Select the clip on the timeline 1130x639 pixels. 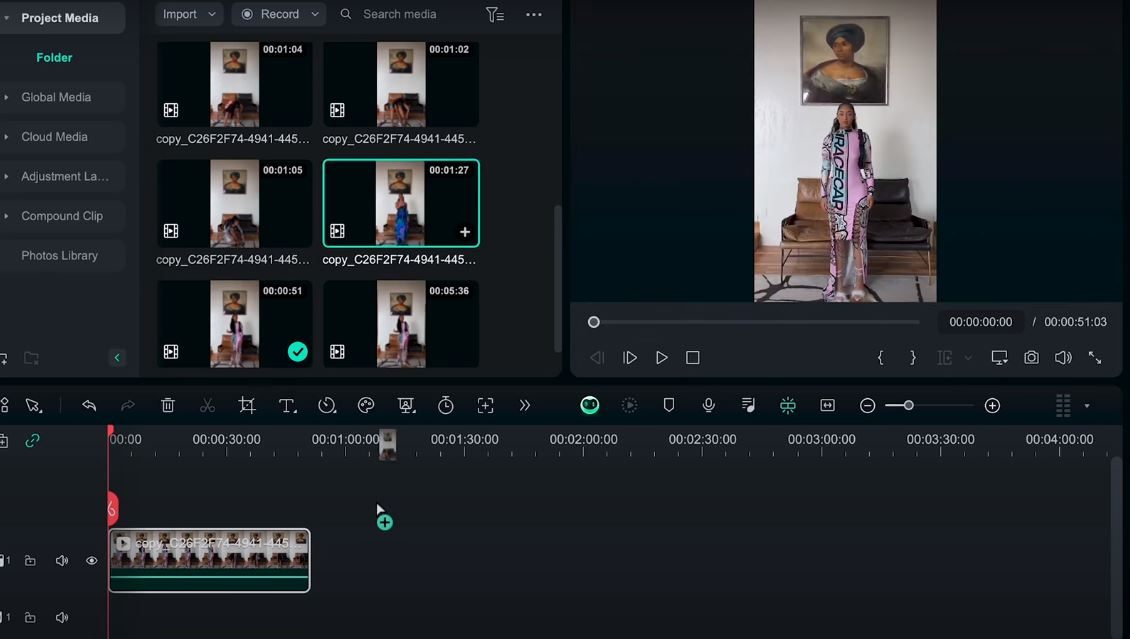210,560
